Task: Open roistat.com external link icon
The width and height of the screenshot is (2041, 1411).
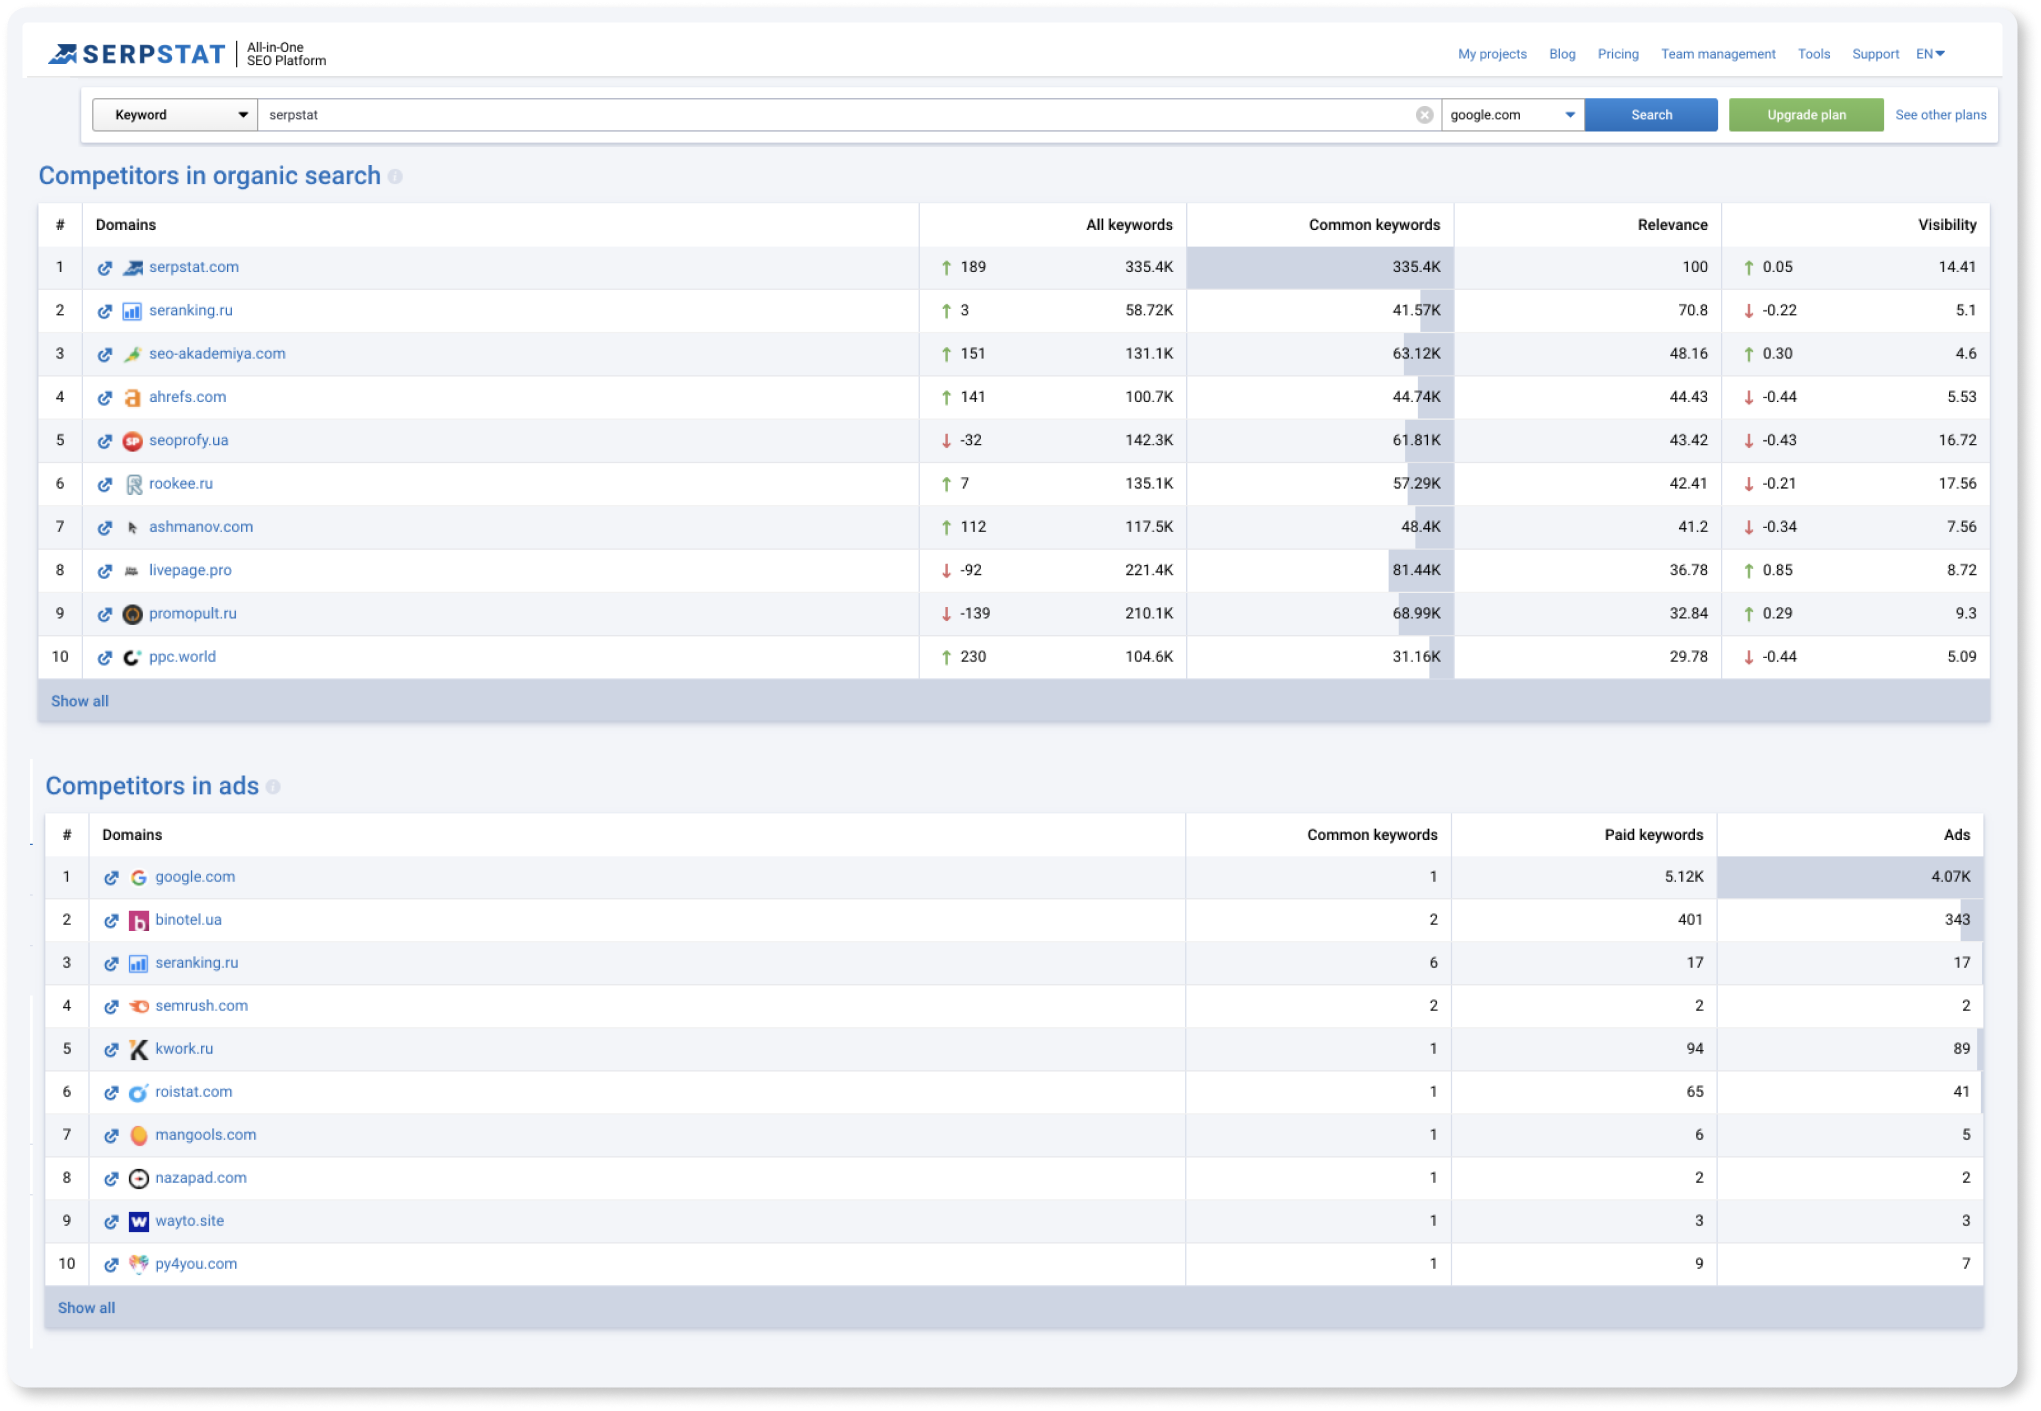Action: coord(111,1092)
